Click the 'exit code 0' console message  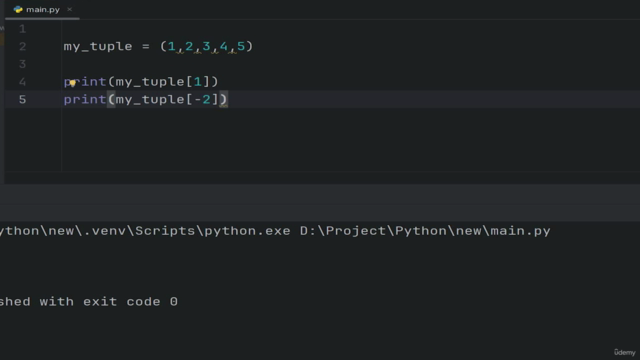pos(131,302)
